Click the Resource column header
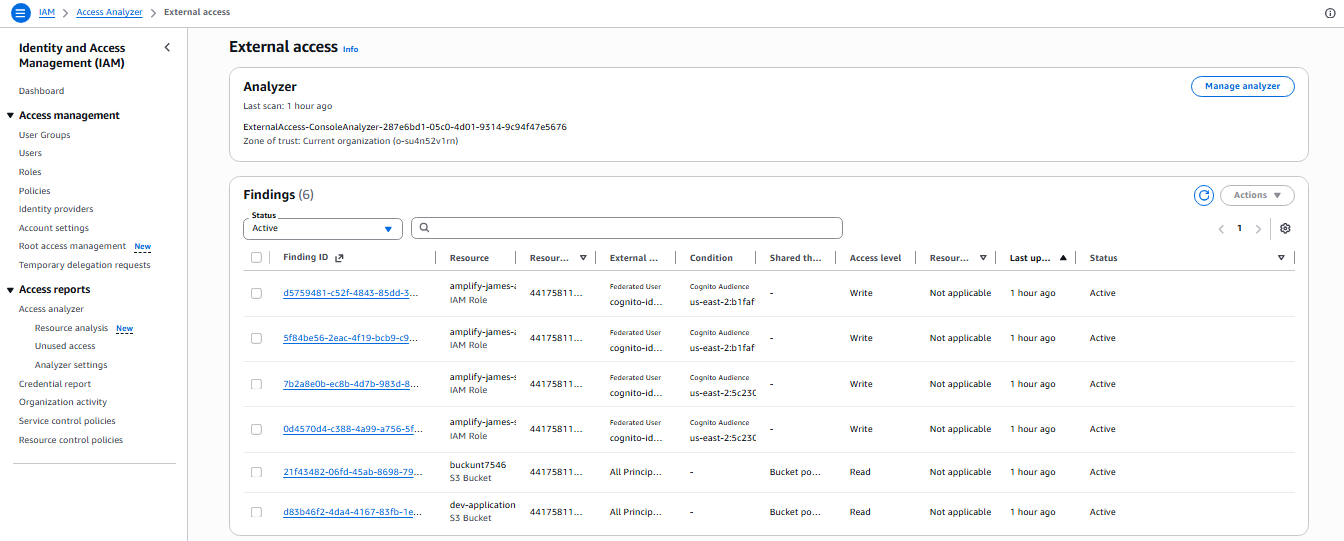Viewport: 1344px width, 541px height. coord(469,258)
